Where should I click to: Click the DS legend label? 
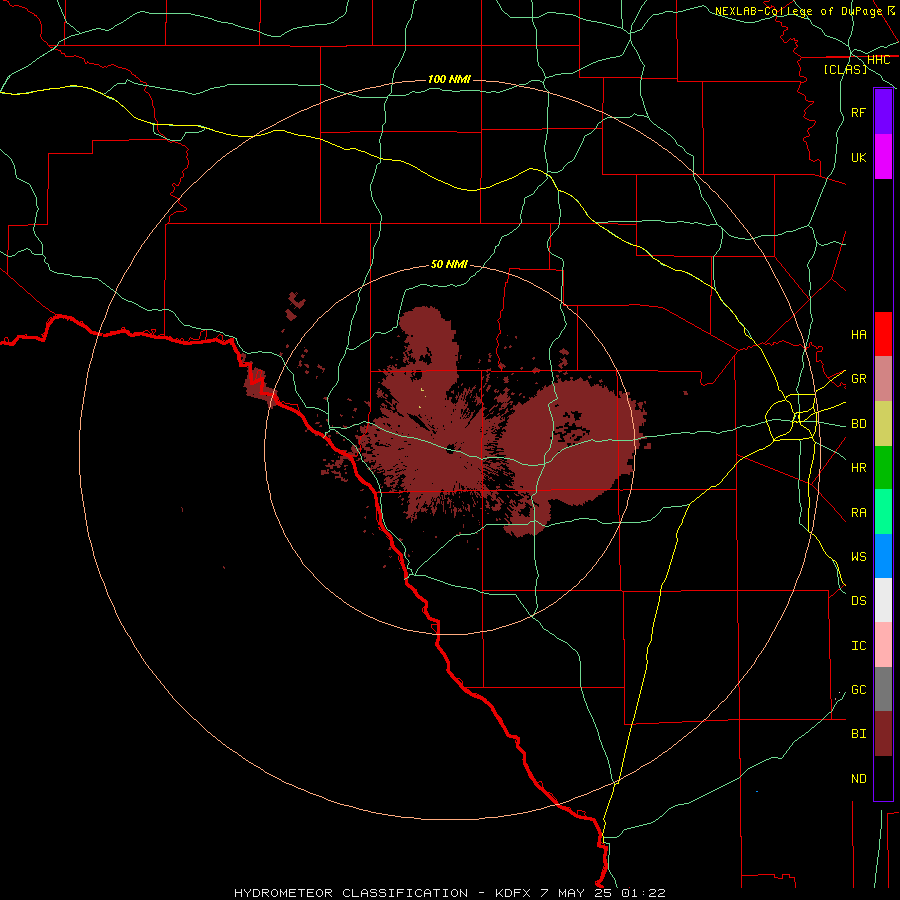tap(858, 601)
